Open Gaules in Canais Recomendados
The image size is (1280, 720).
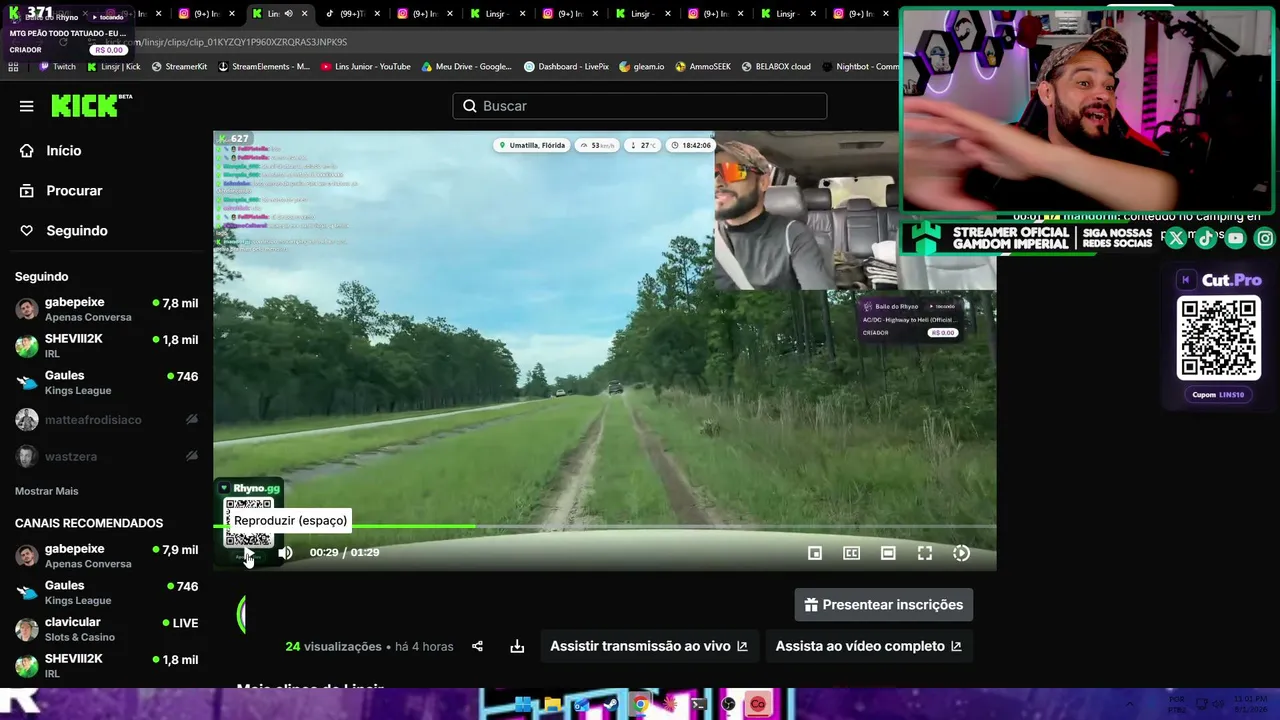[106, 593]
